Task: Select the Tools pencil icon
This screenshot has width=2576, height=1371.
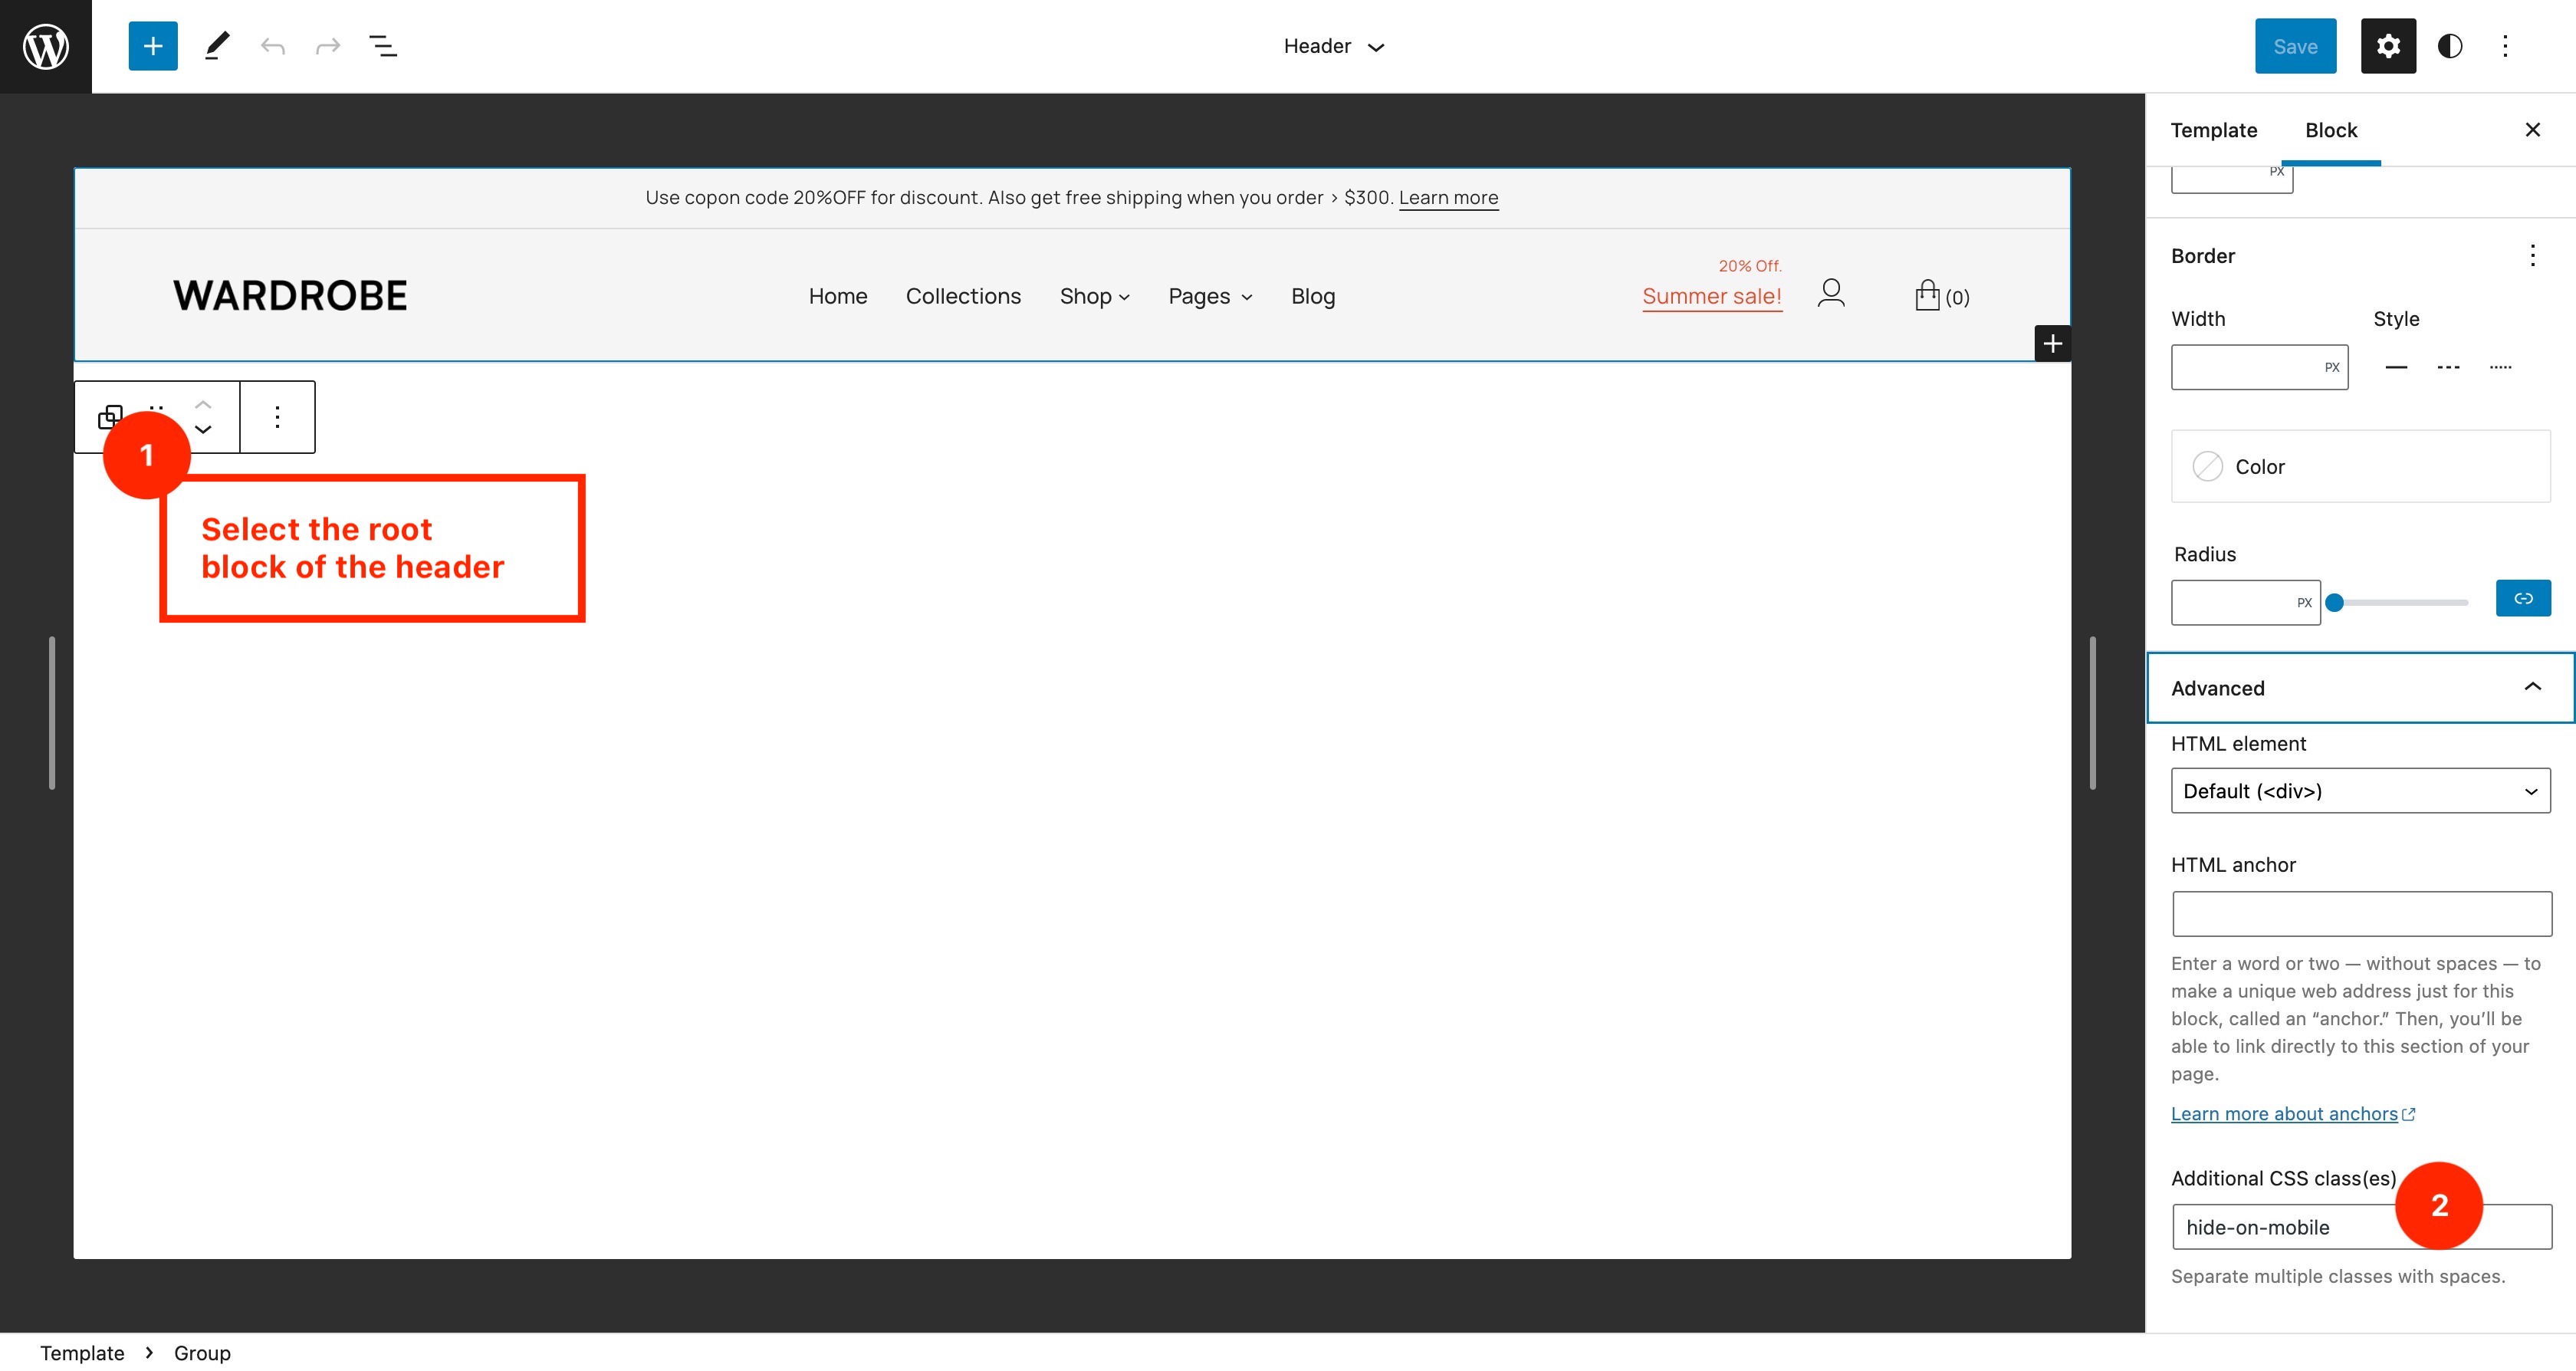Action: pyautogui.click(x=216, y=46)
